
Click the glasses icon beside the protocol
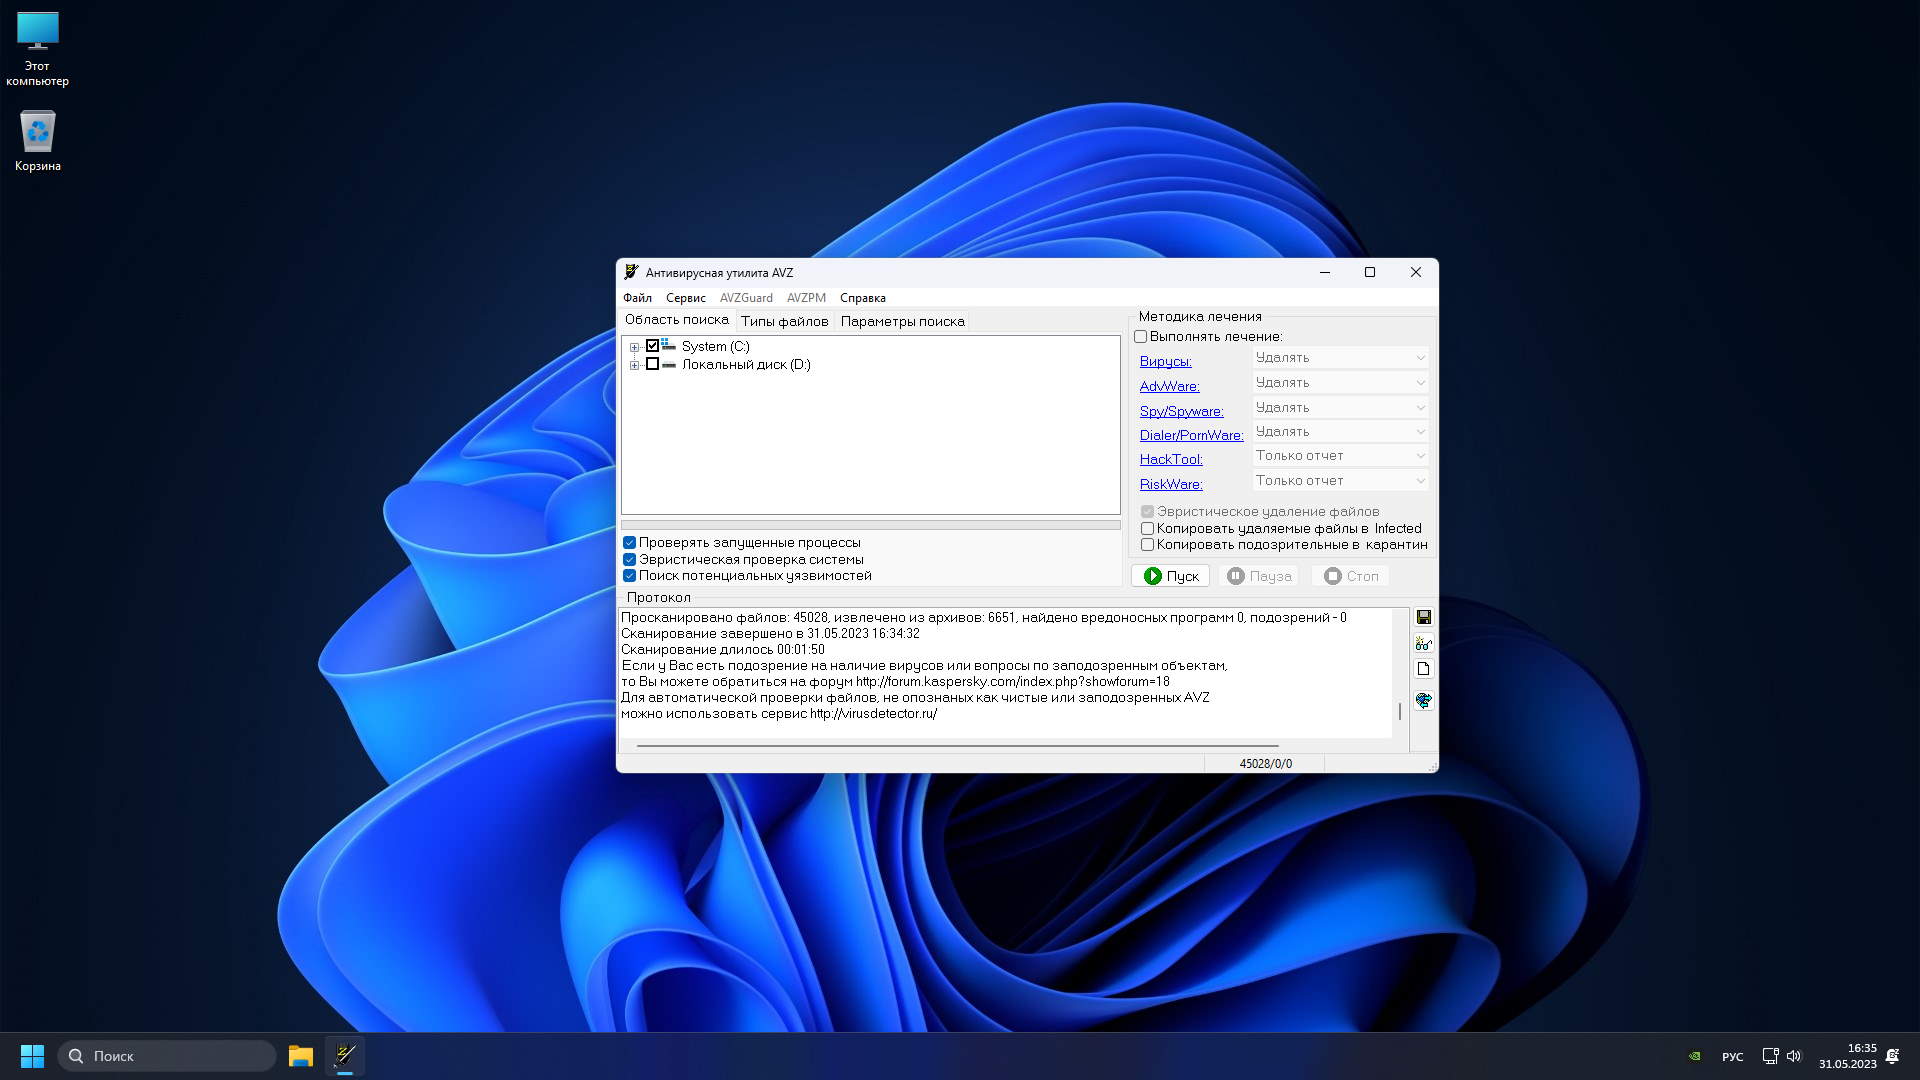pos(1423,643)
